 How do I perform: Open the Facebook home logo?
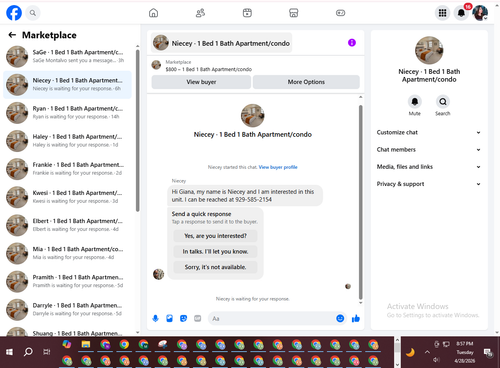(14, 13)
